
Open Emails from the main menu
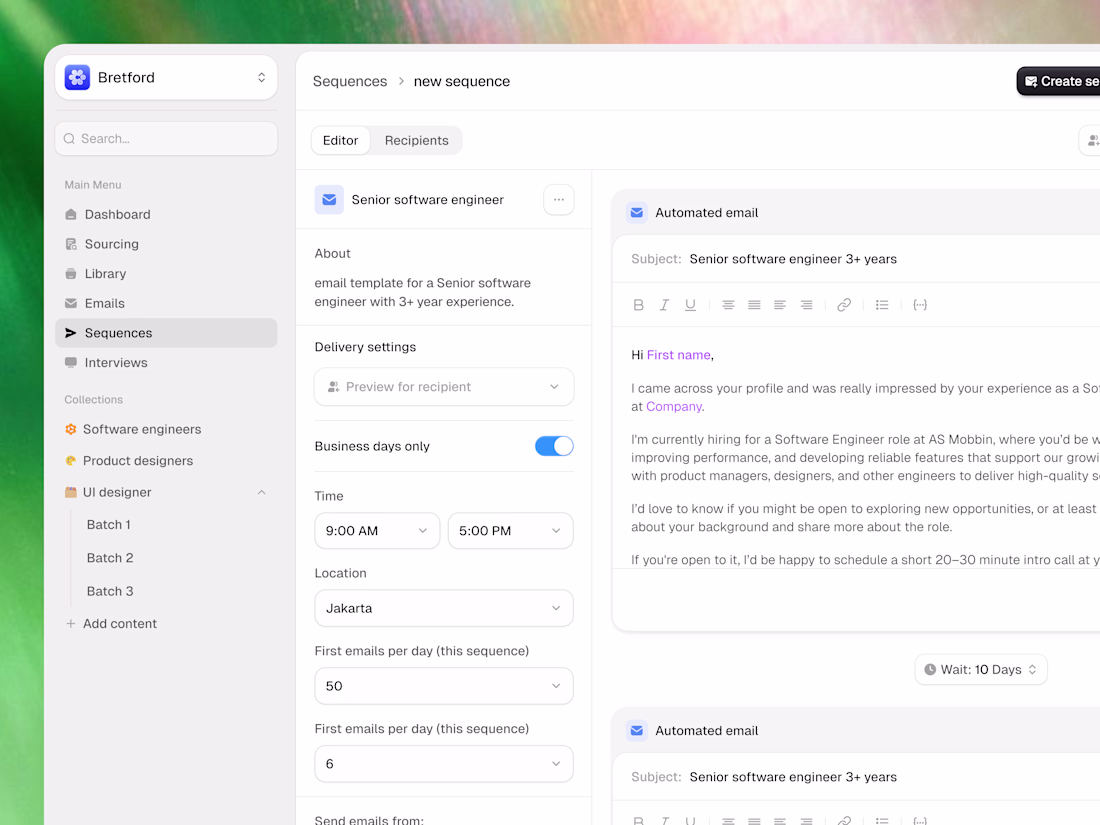click(x=166, y=303)
